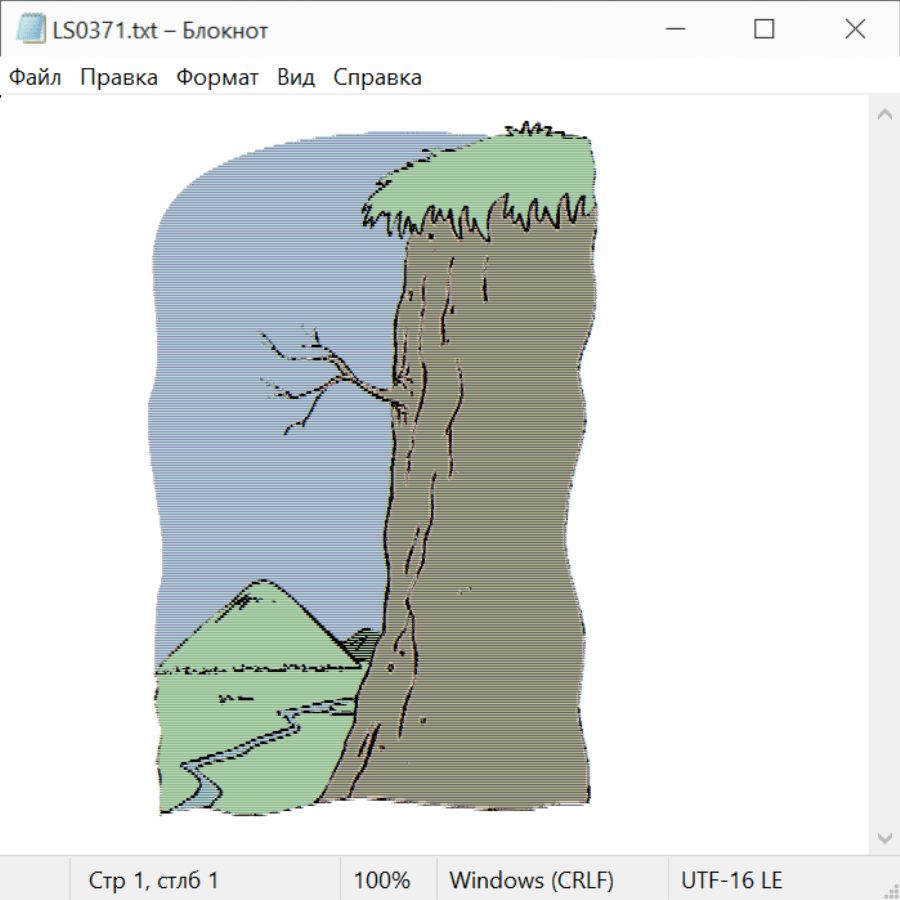This screenshot has width=900, height=900.
Task: Minimize the Блокнот window
Action: point(673,30)
